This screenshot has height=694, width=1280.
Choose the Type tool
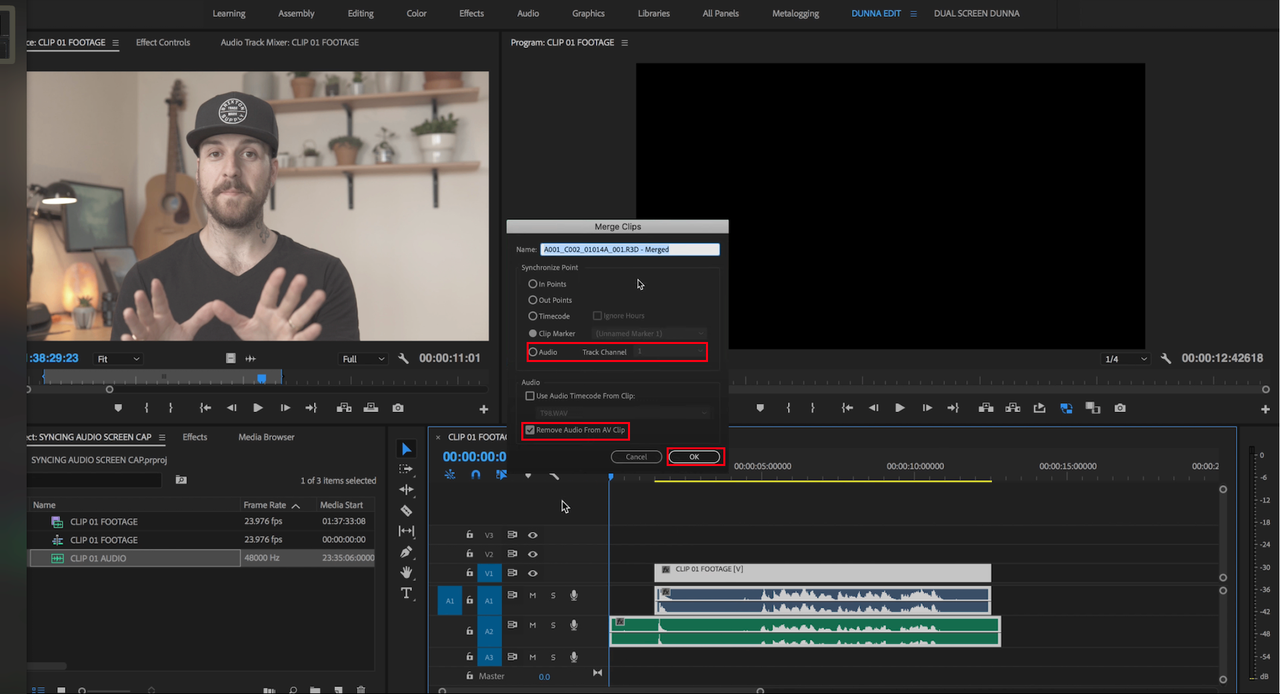tap(406, 593)
